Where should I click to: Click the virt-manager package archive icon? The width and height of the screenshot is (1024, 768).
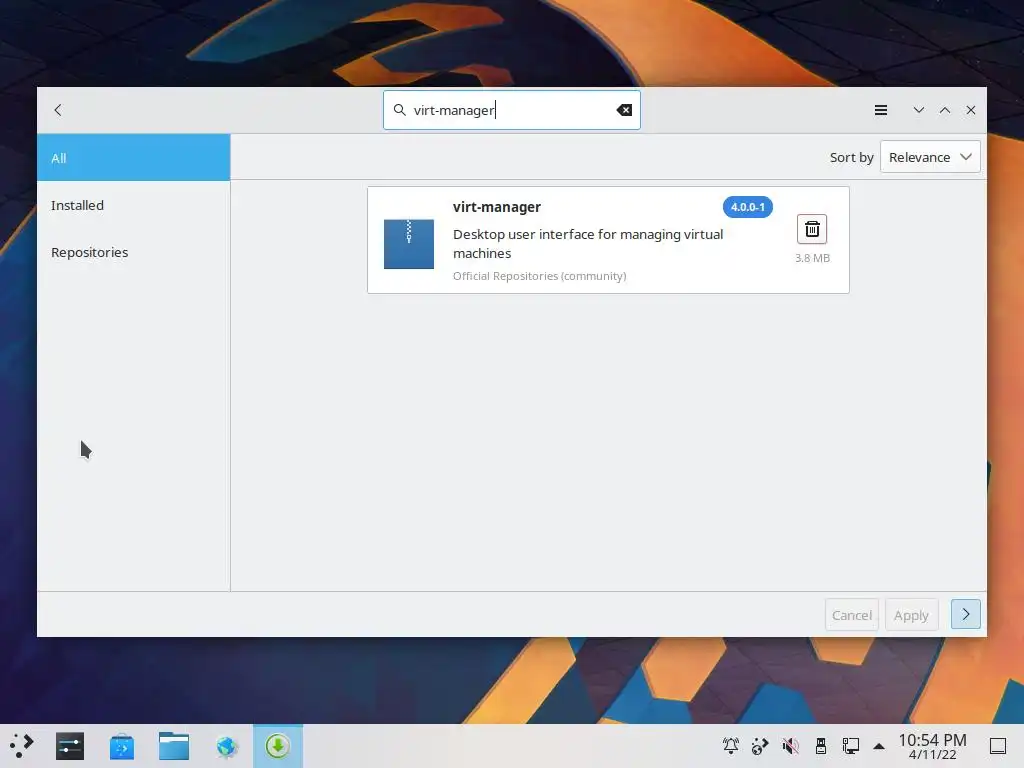(x=409, y=244)
